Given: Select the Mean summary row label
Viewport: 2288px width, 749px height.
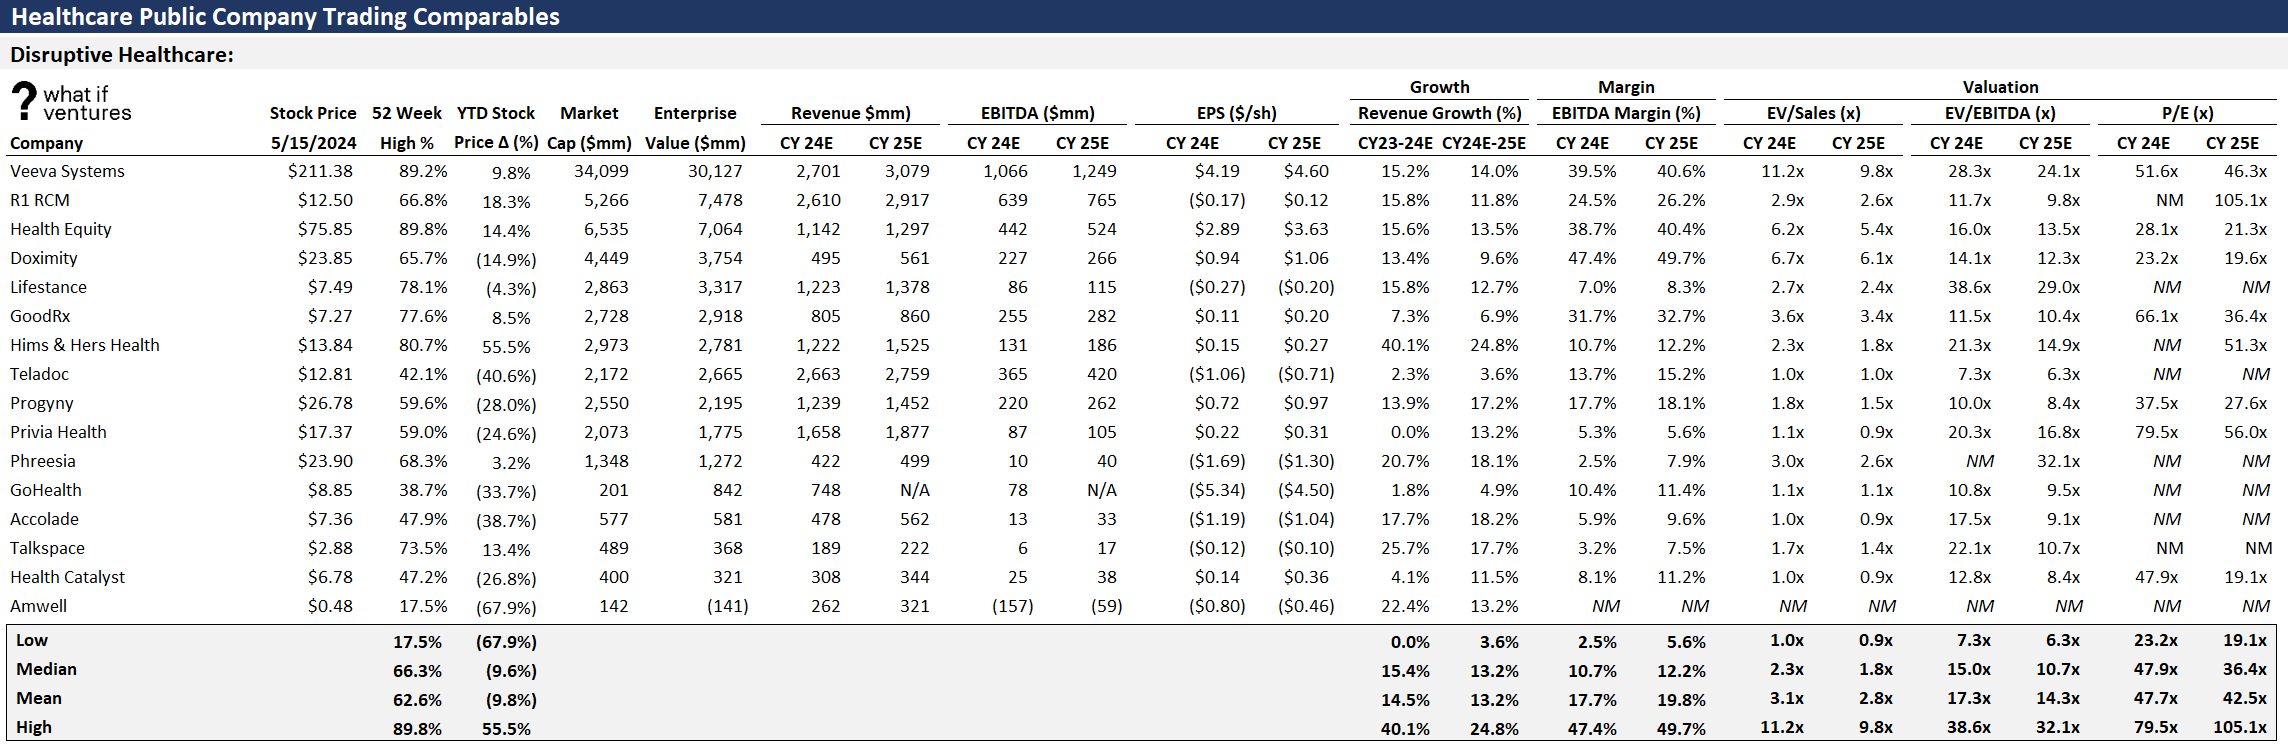Looking at the screenshot, I should tap(39, 698).
